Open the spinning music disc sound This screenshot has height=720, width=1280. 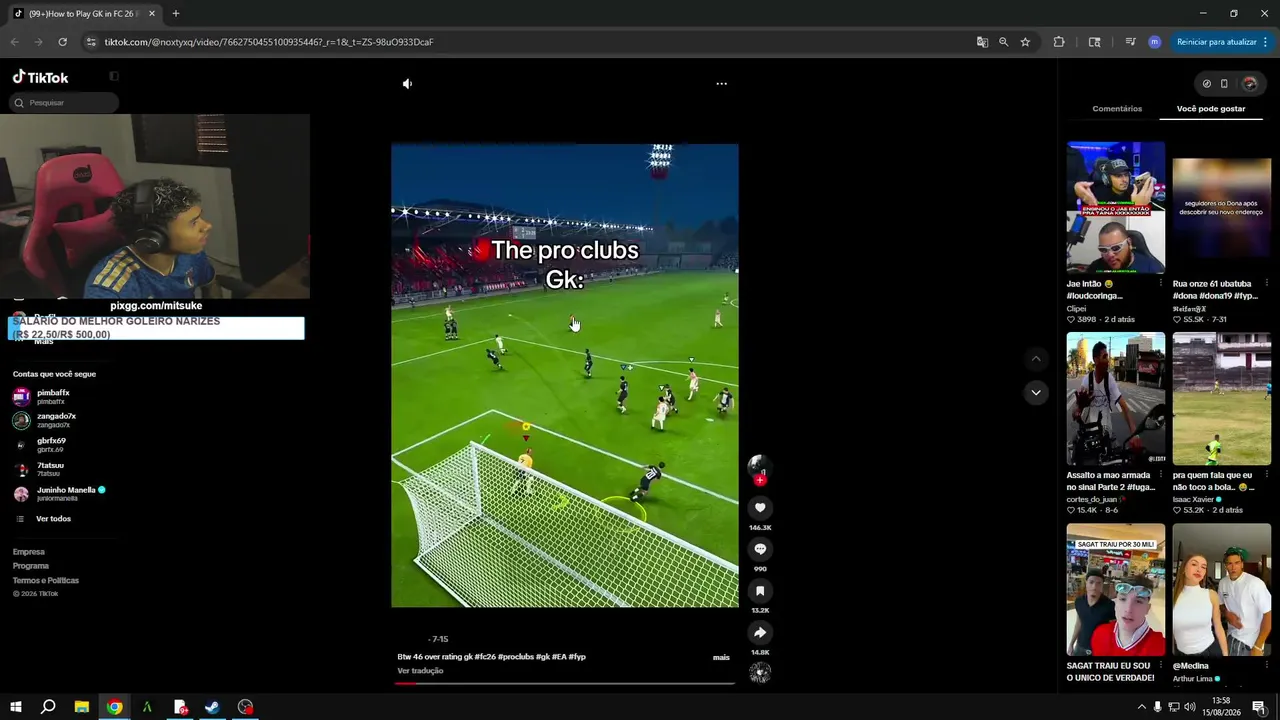760,673
